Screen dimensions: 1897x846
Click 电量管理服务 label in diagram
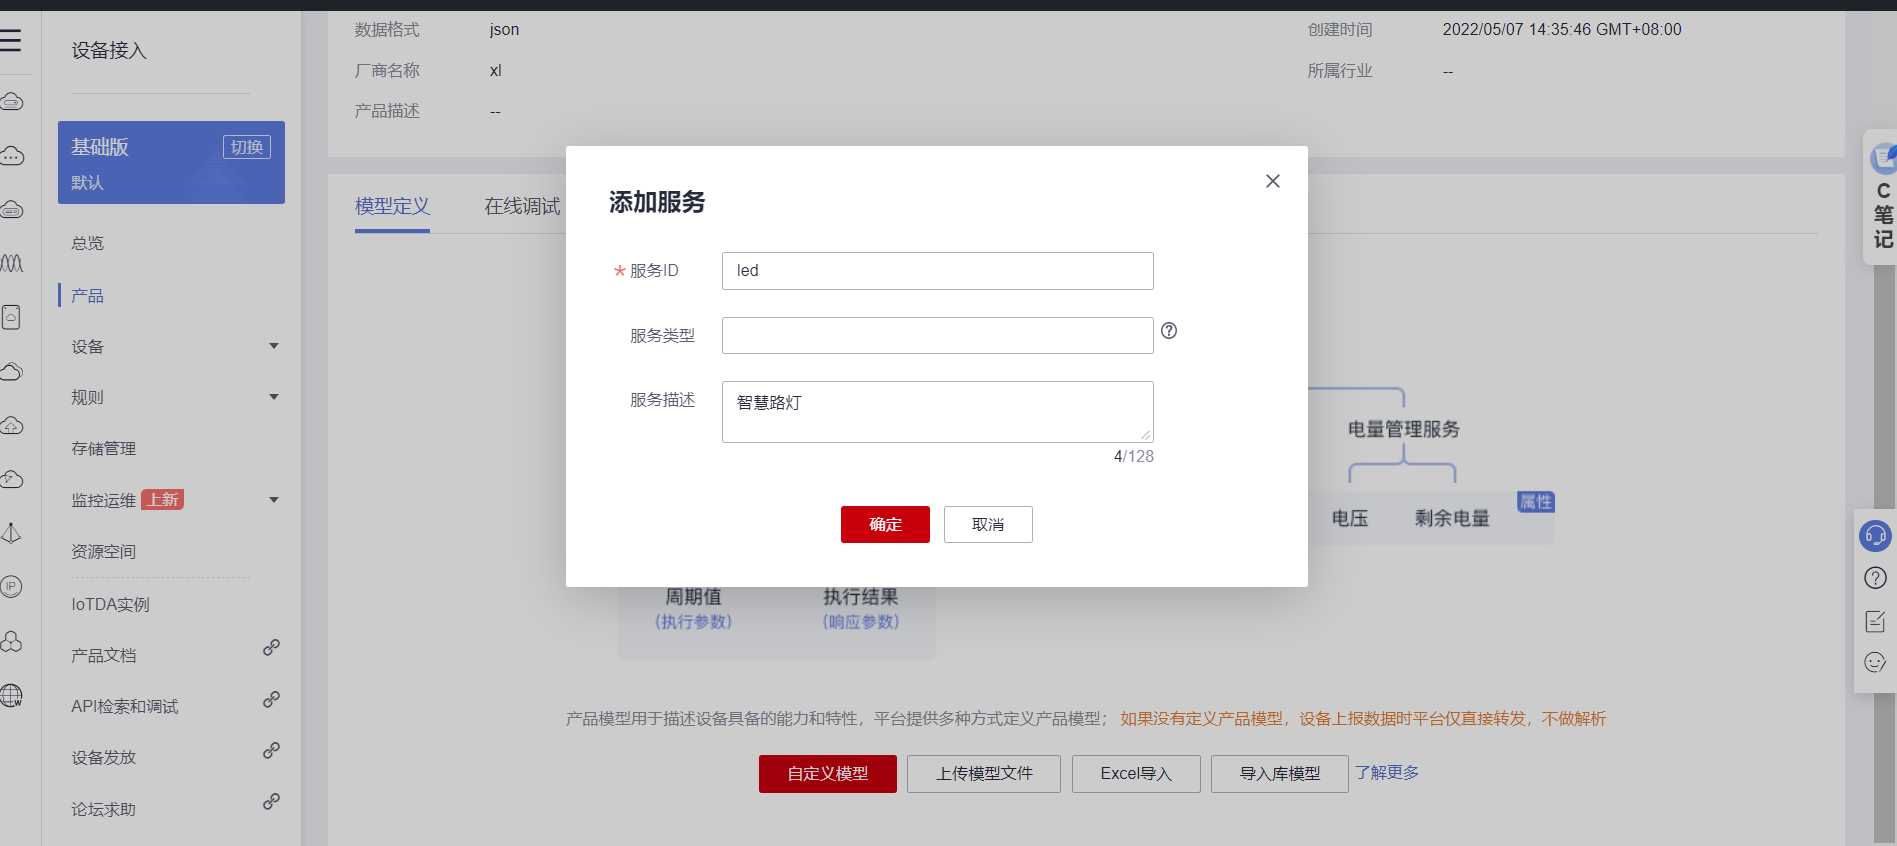(1404, 429)
